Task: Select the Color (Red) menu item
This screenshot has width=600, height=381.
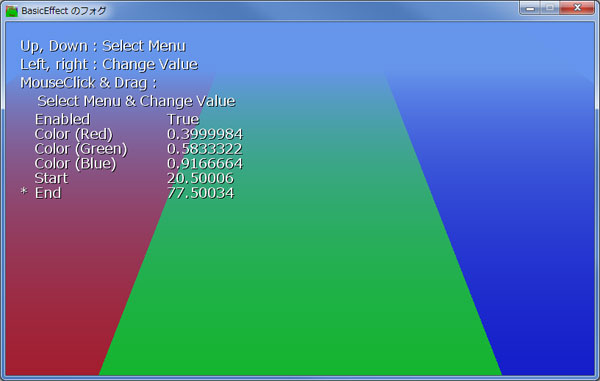Action: coord(73,134)
